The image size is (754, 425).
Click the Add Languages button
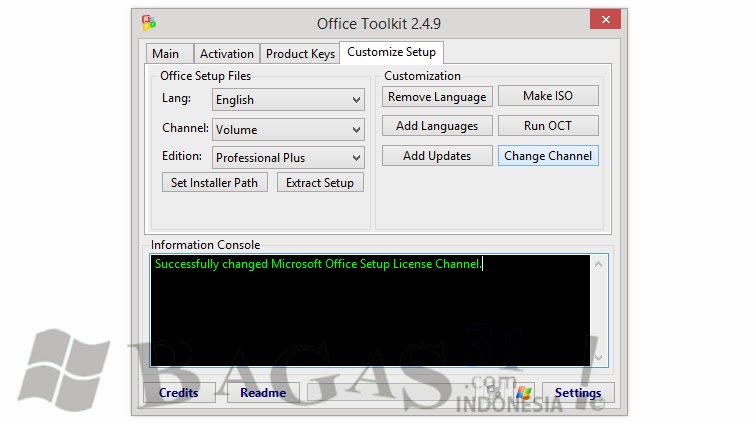pos(437,125)
